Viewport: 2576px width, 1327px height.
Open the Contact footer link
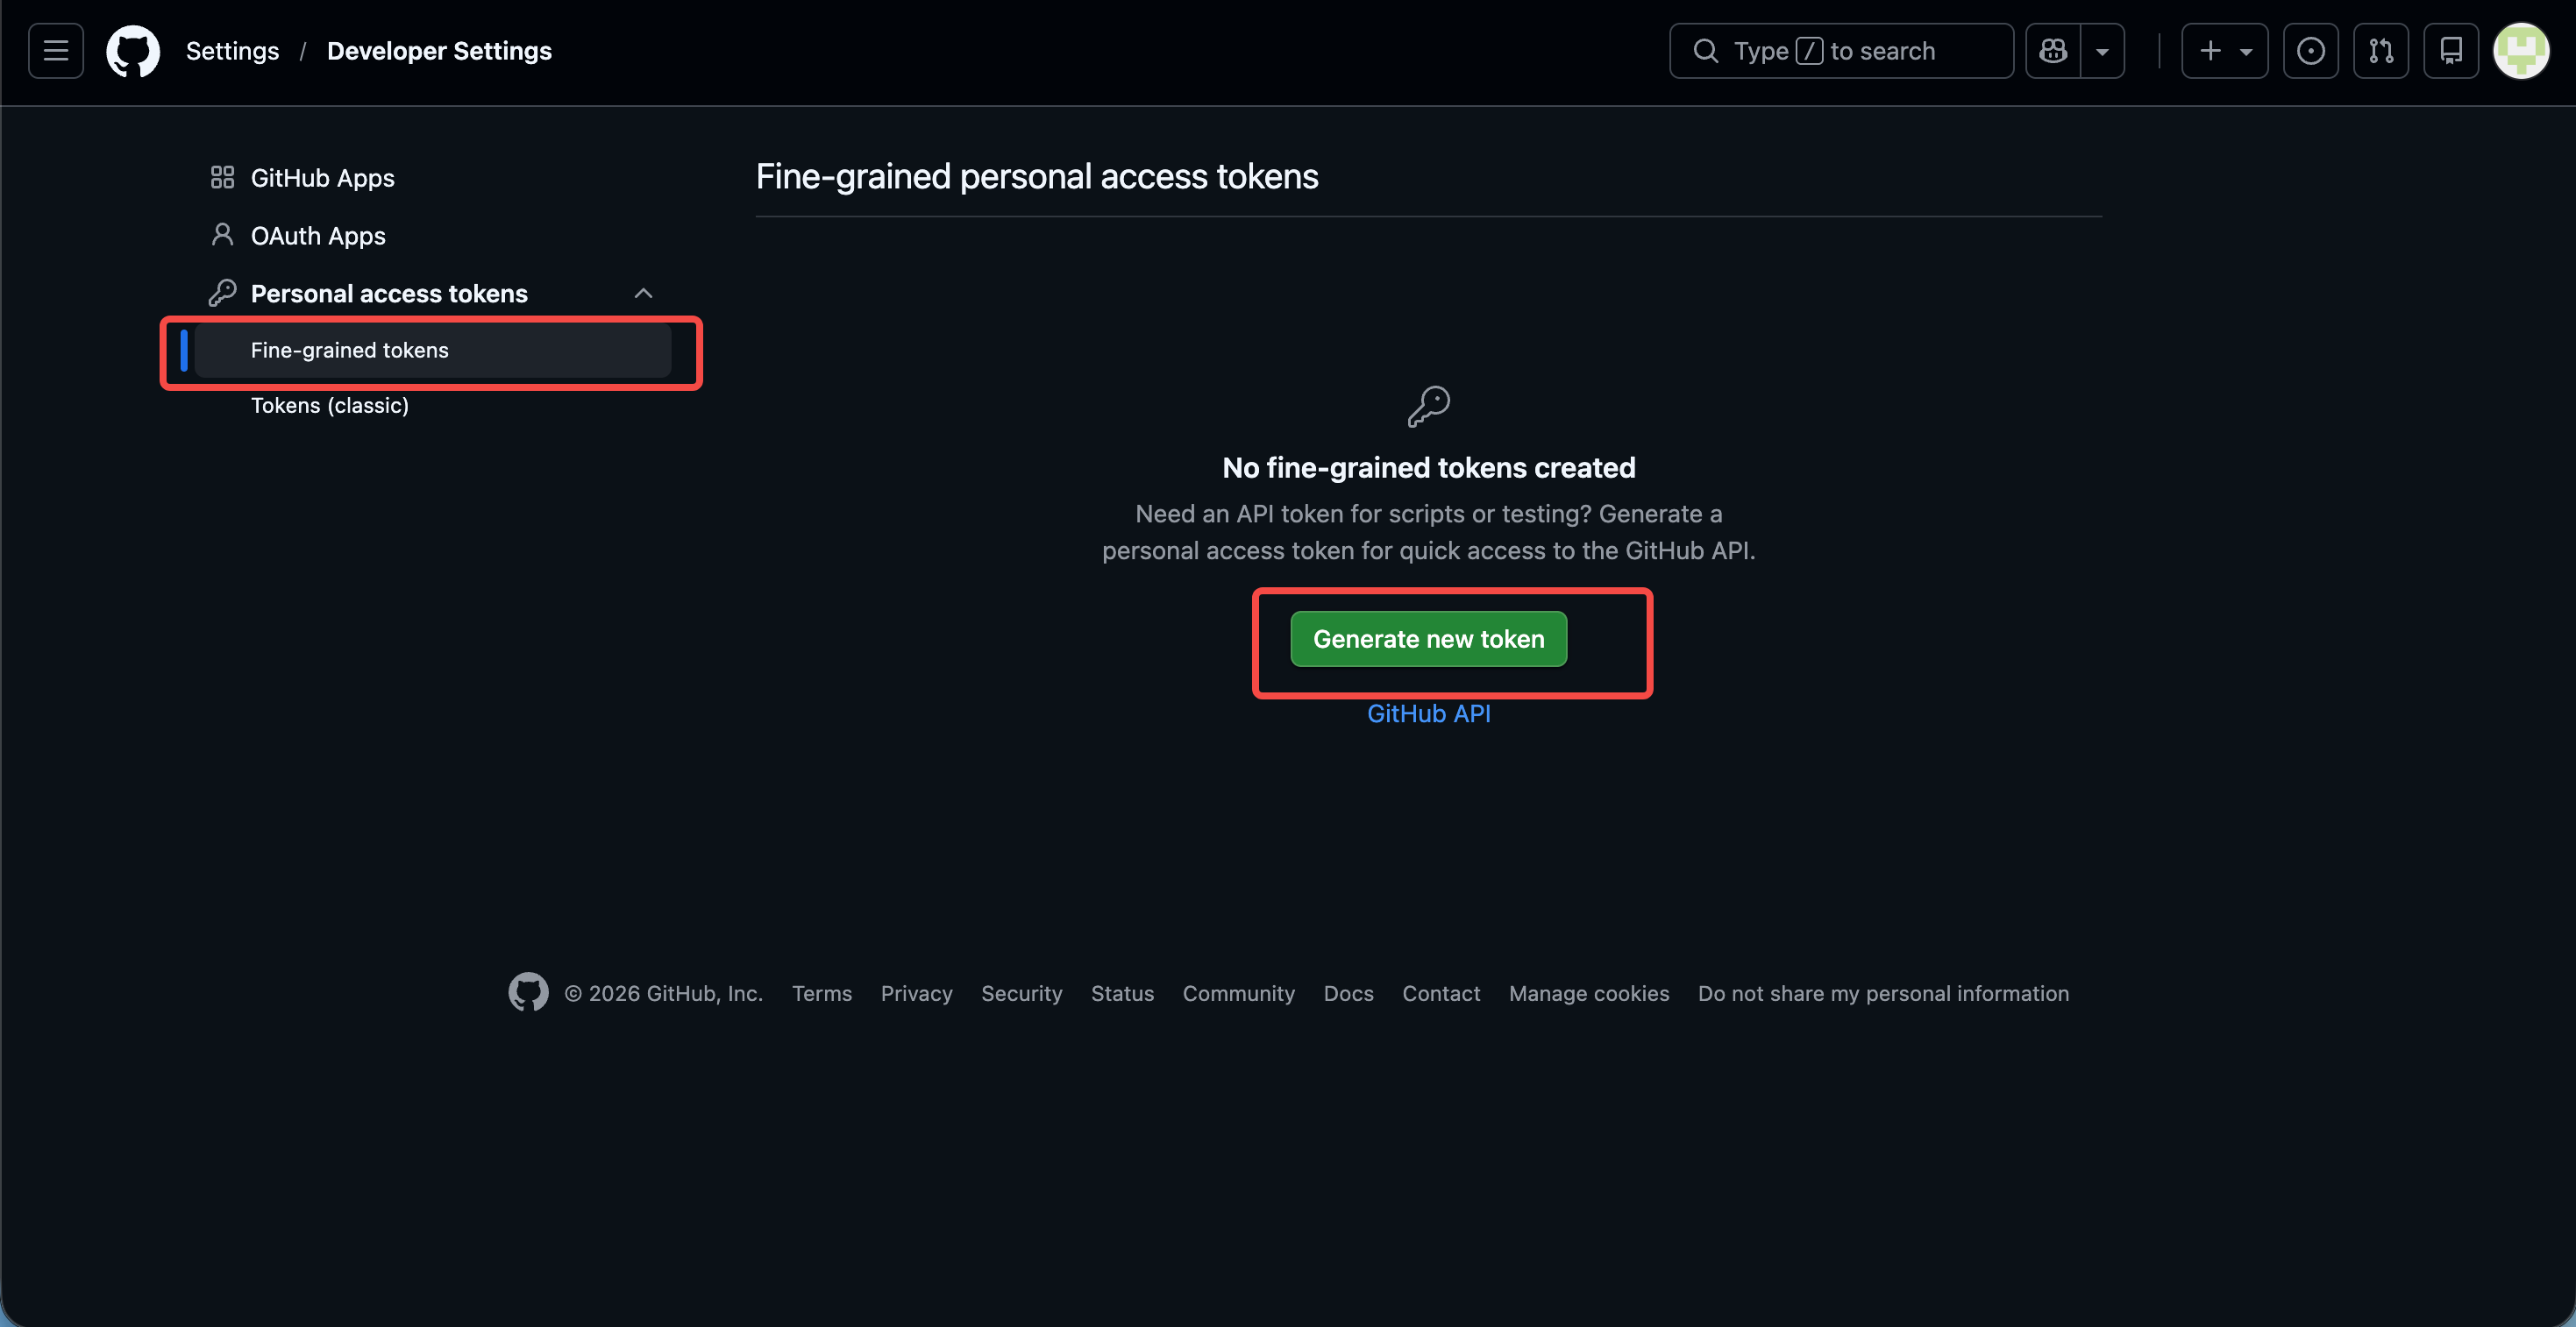1441,993
